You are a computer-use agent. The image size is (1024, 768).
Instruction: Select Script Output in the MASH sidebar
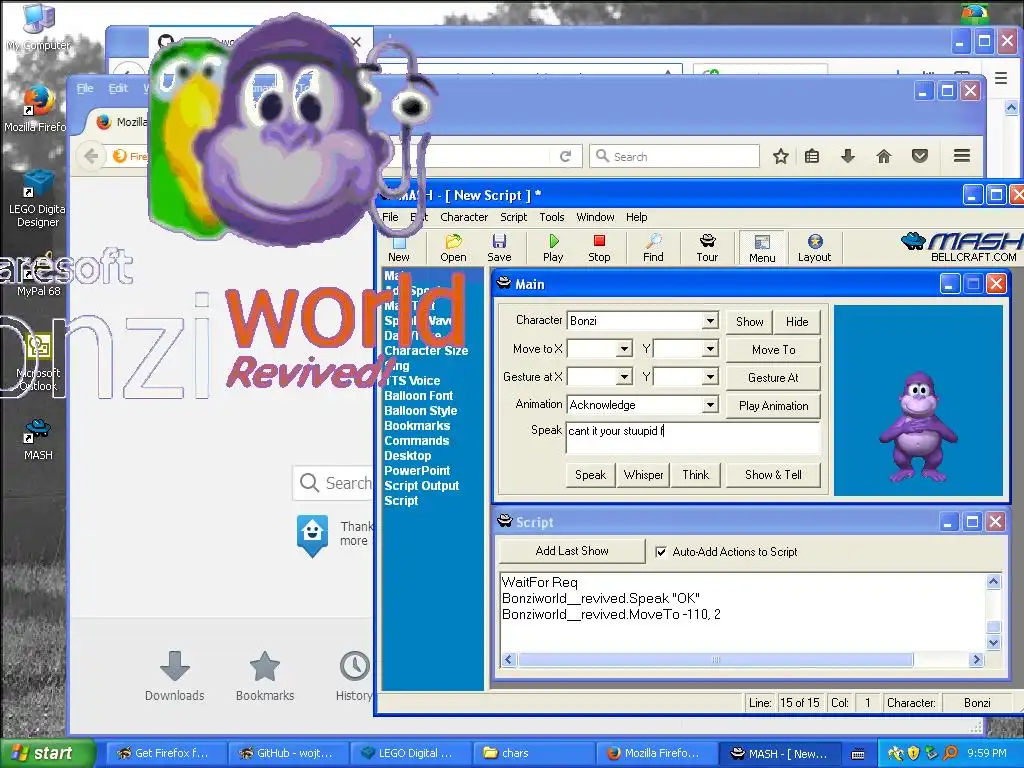pos(421,486)
